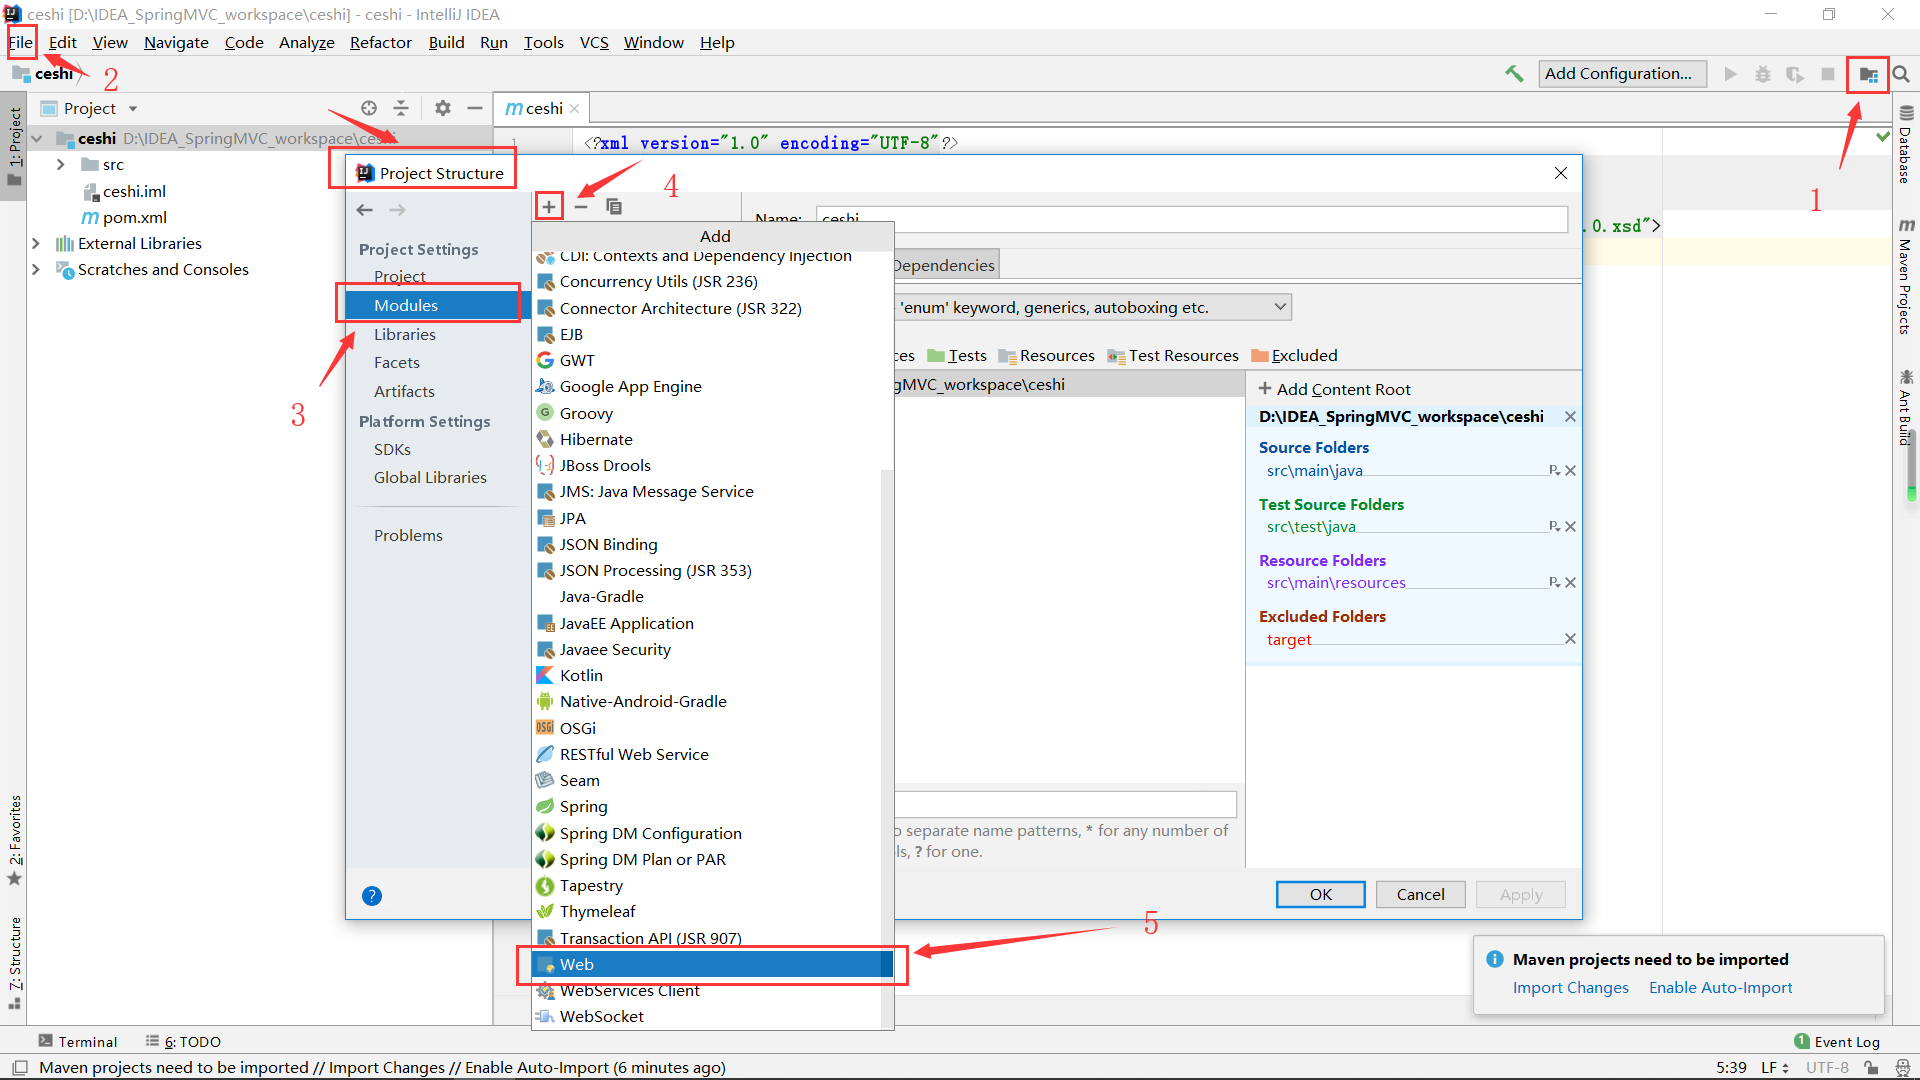
Task: Remove src\main\java source folder X
Action: [x=1570, y=471]
